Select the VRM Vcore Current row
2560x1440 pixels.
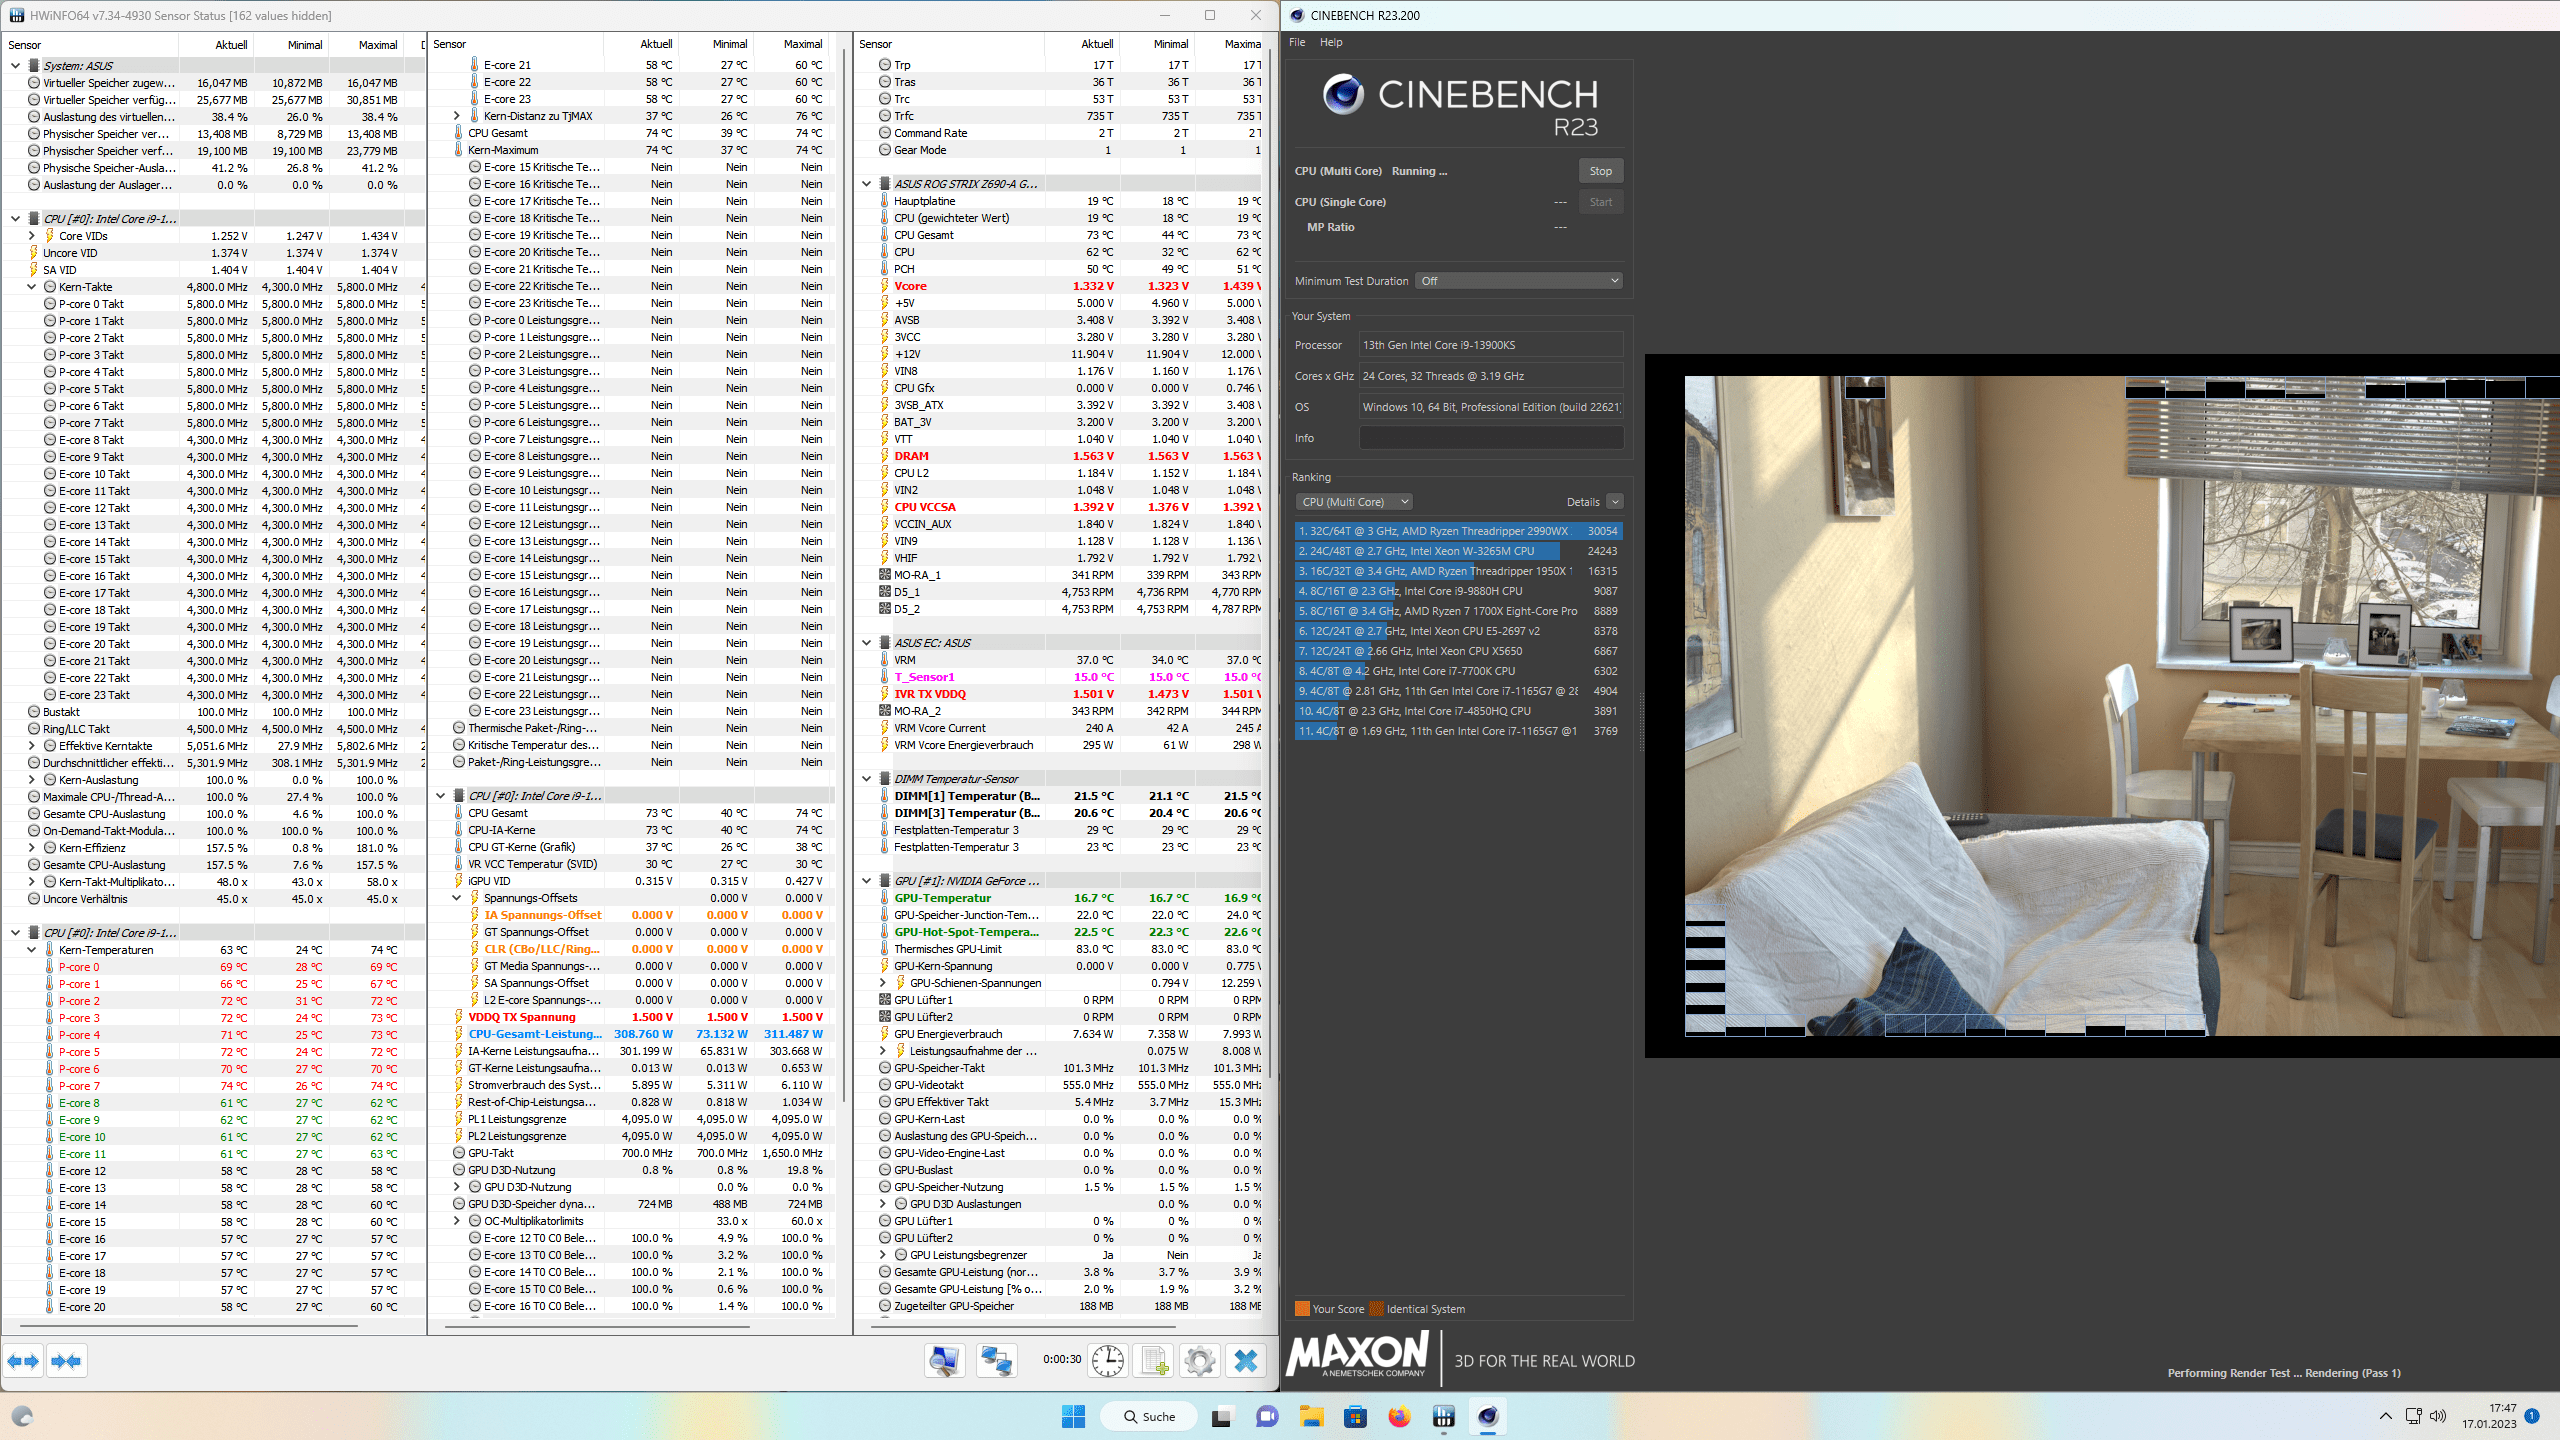click(x=1068, y=728)
